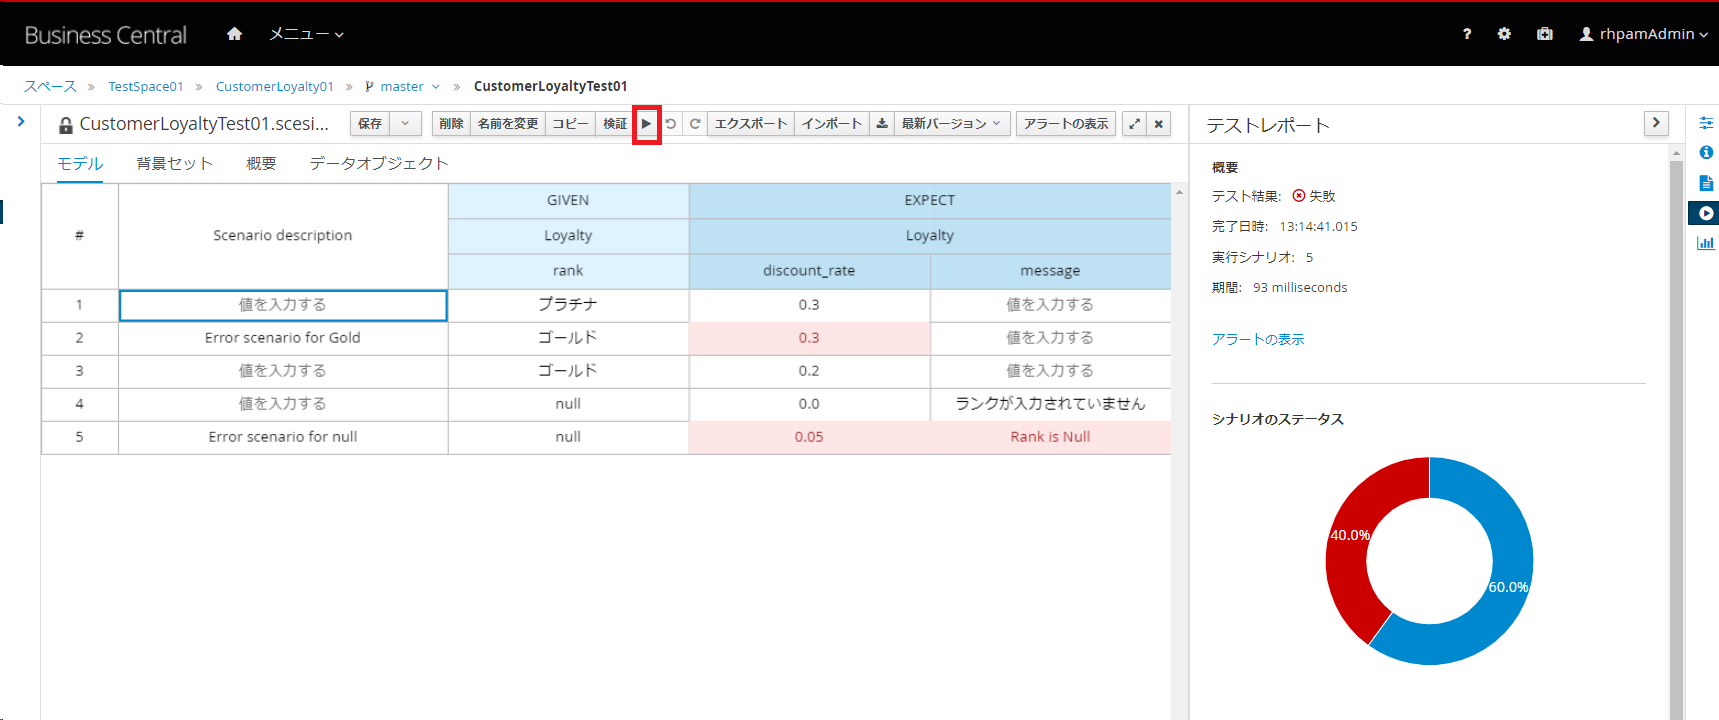Select the プラチナ rank cell

tap(568, 305)
